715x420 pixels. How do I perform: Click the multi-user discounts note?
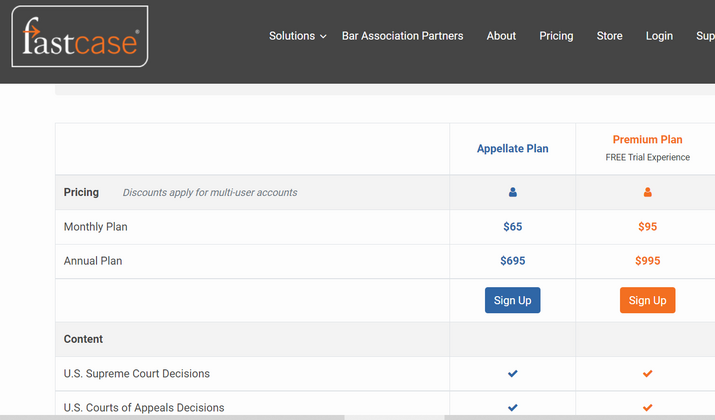pos(210,192)
